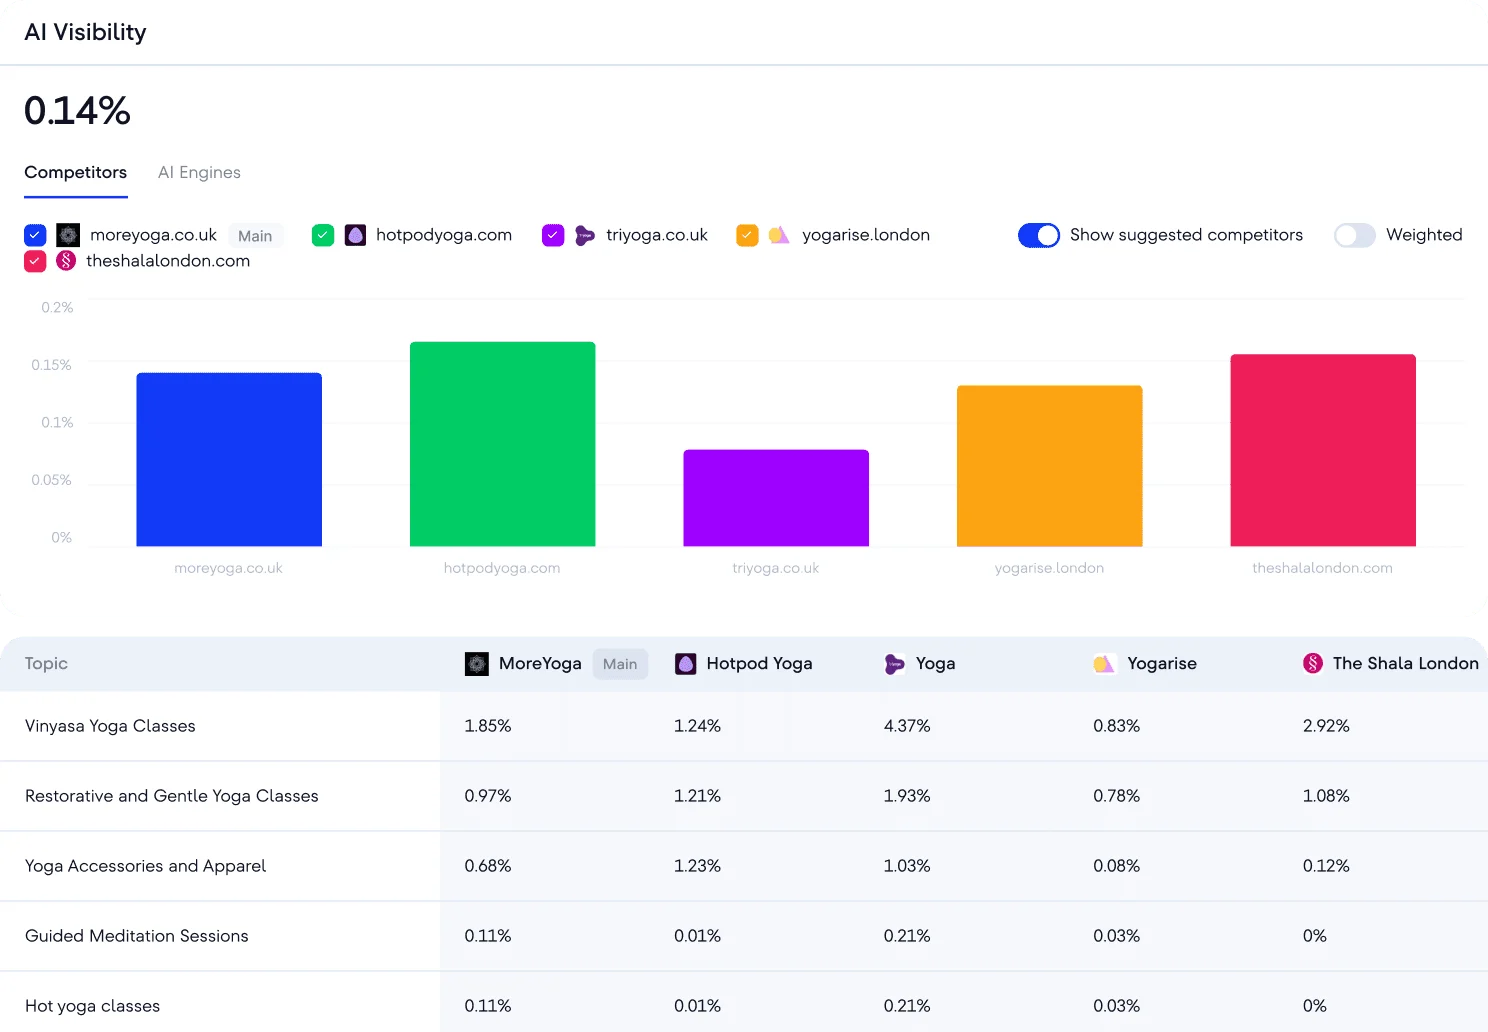Click the 0.68% value in Accessories row
Screen dimensions: 1488x1032
[488, 866]
